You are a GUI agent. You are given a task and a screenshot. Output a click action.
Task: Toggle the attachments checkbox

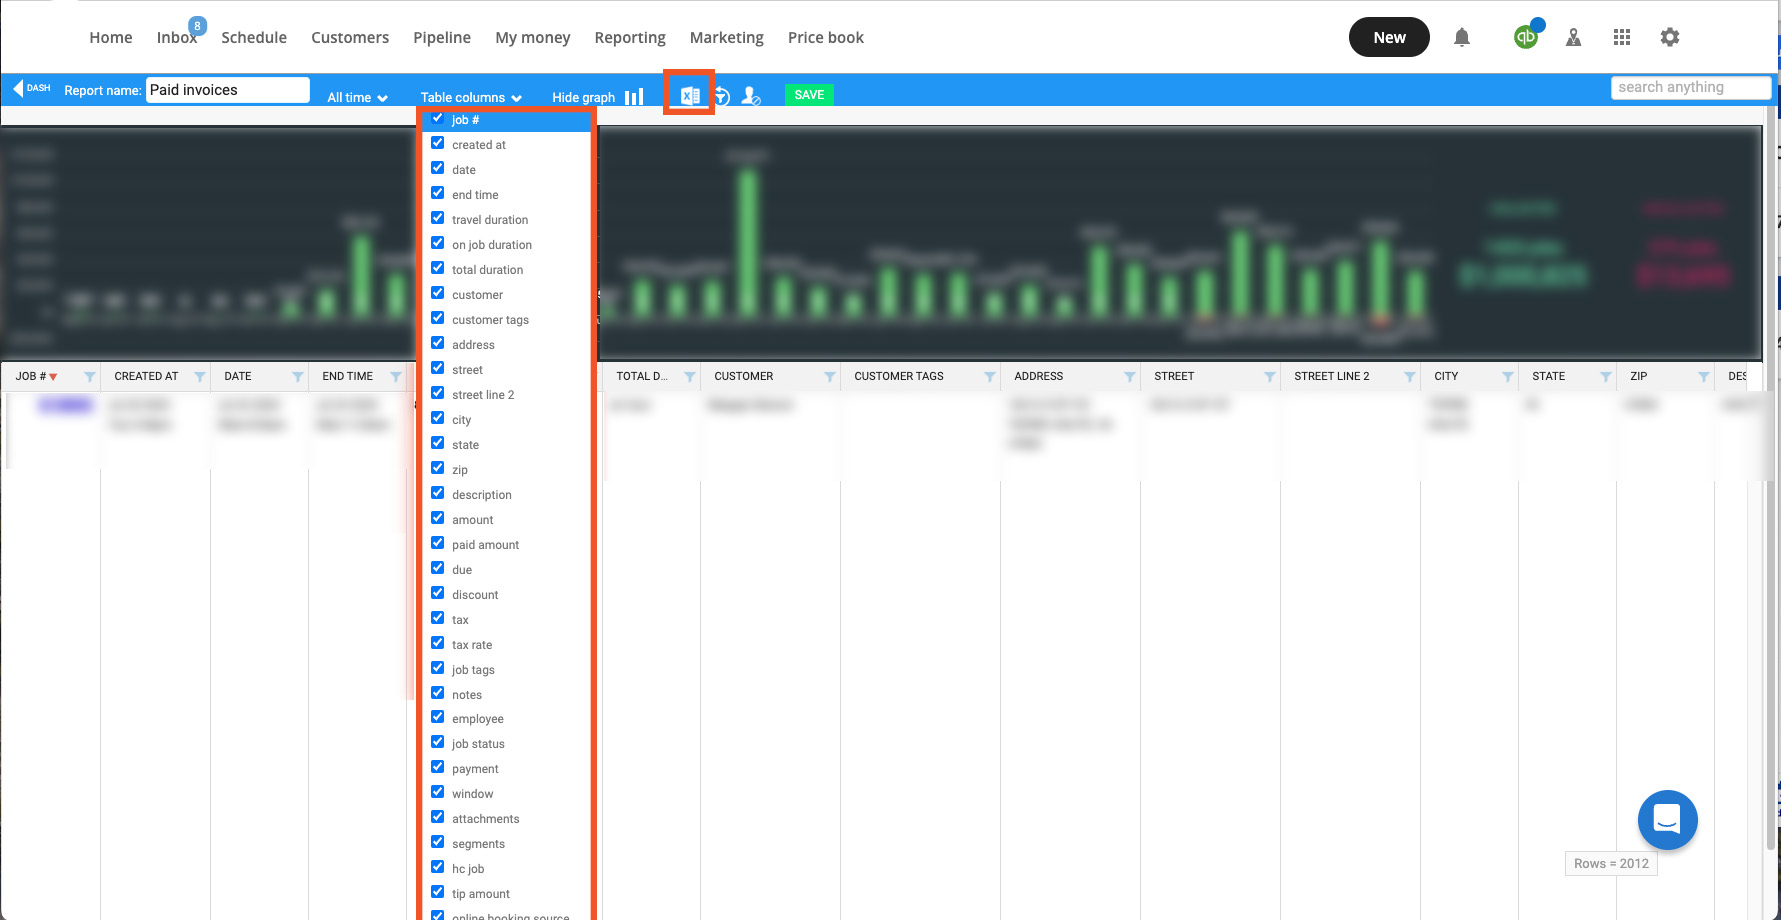coord(438,817)
